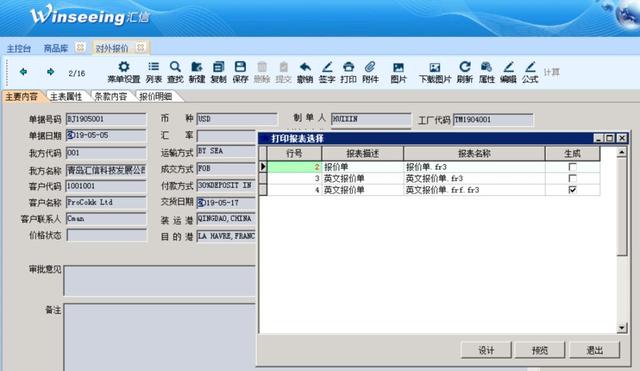Click the 备注 text area
640x371 pixels.
160,338
